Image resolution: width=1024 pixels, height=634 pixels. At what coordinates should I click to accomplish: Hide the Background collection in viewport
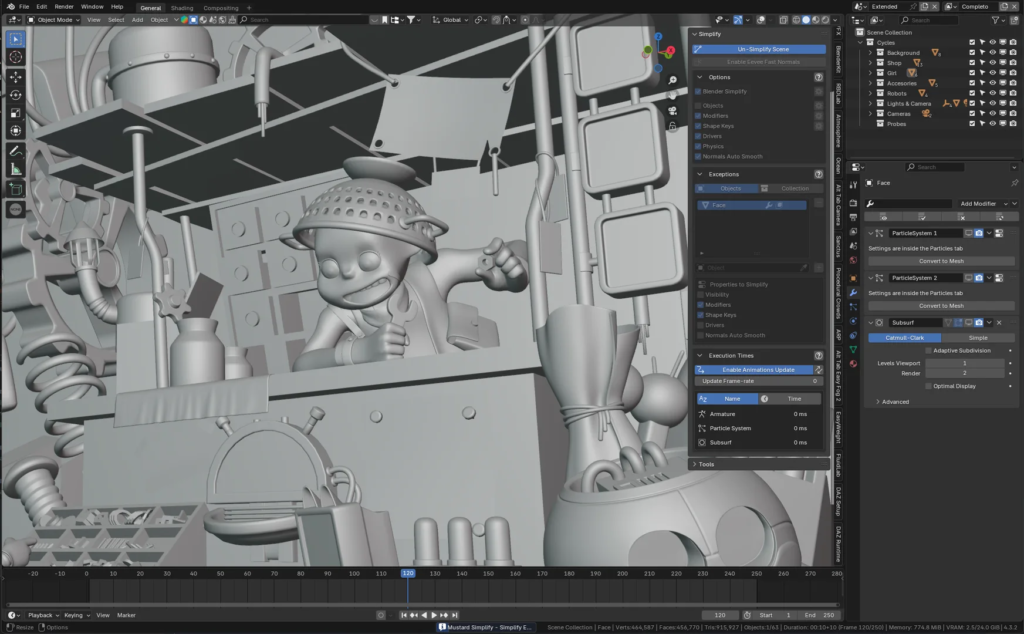tap(993, 53)
